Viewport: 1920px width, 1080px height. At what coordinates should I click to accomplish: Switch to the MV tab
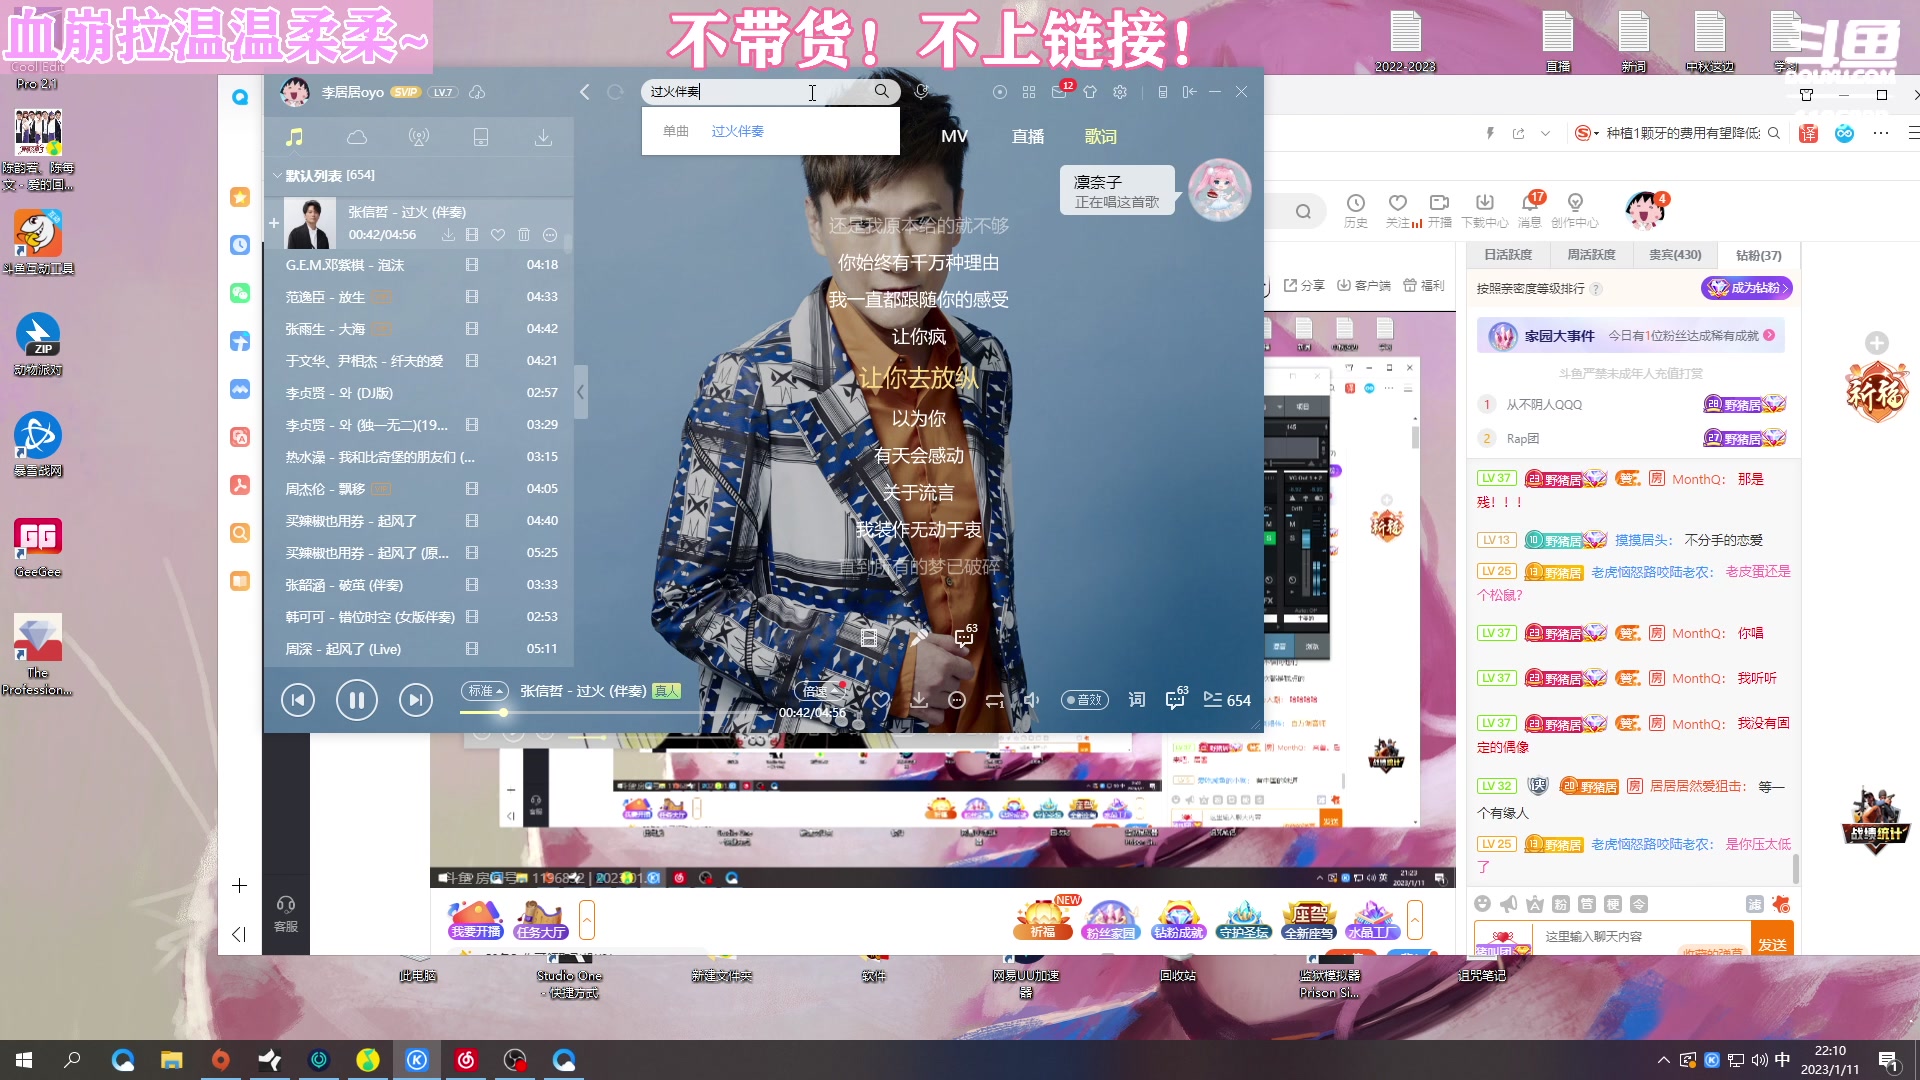pyautogui.click(x=954, y=136)
